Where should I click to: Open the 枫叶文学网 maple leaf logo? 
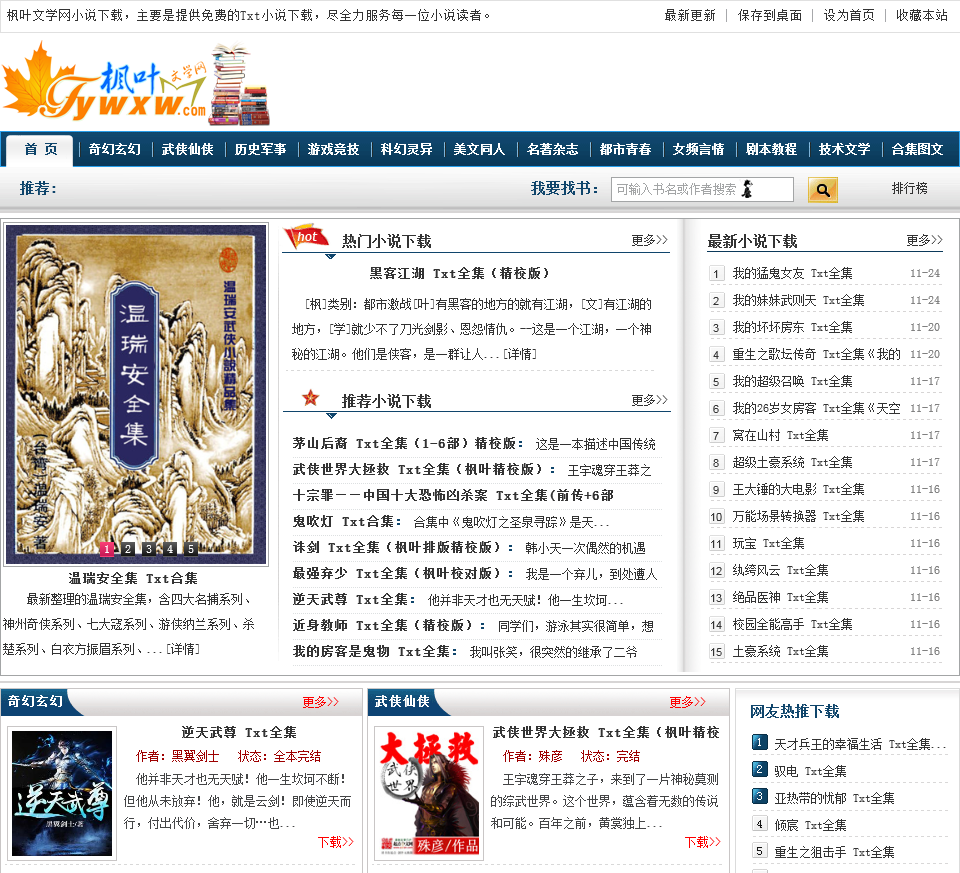pyautogui.click(x=136, y=84)
